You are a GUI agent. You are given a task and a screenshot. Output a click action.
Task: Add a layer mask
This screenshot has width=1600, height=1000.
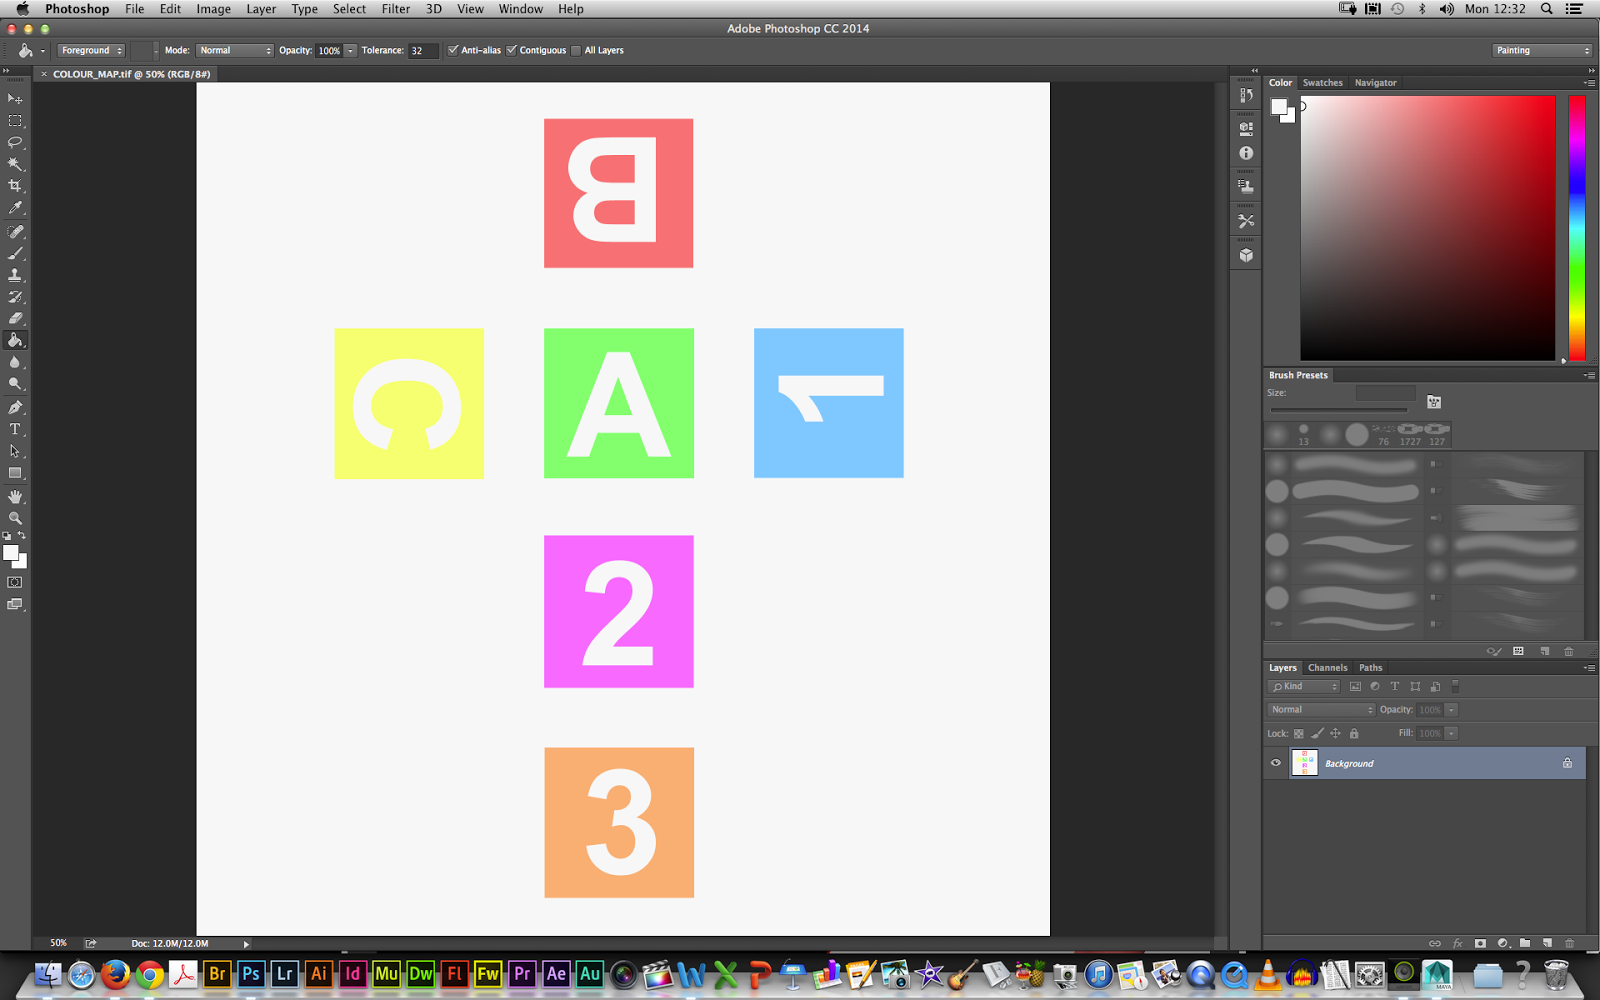pyautogui.click(x=1480, y=943)
